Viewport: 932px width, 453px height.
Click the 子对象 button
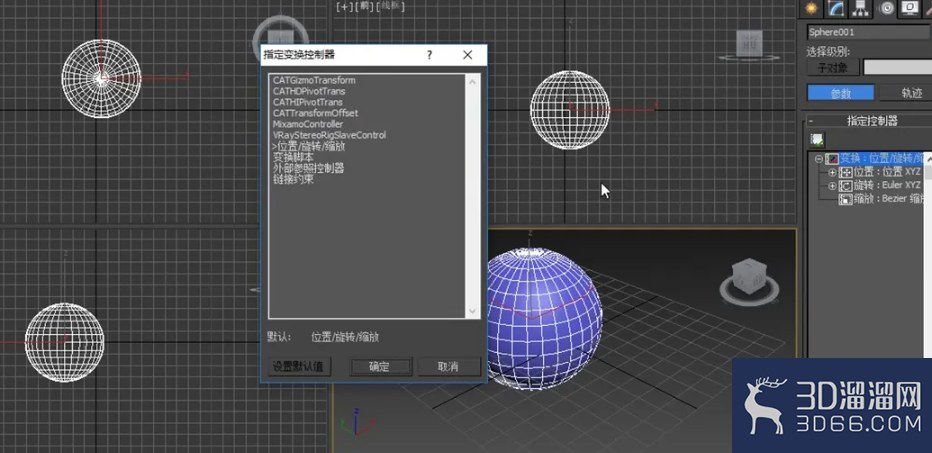click(x=833, y=68)
